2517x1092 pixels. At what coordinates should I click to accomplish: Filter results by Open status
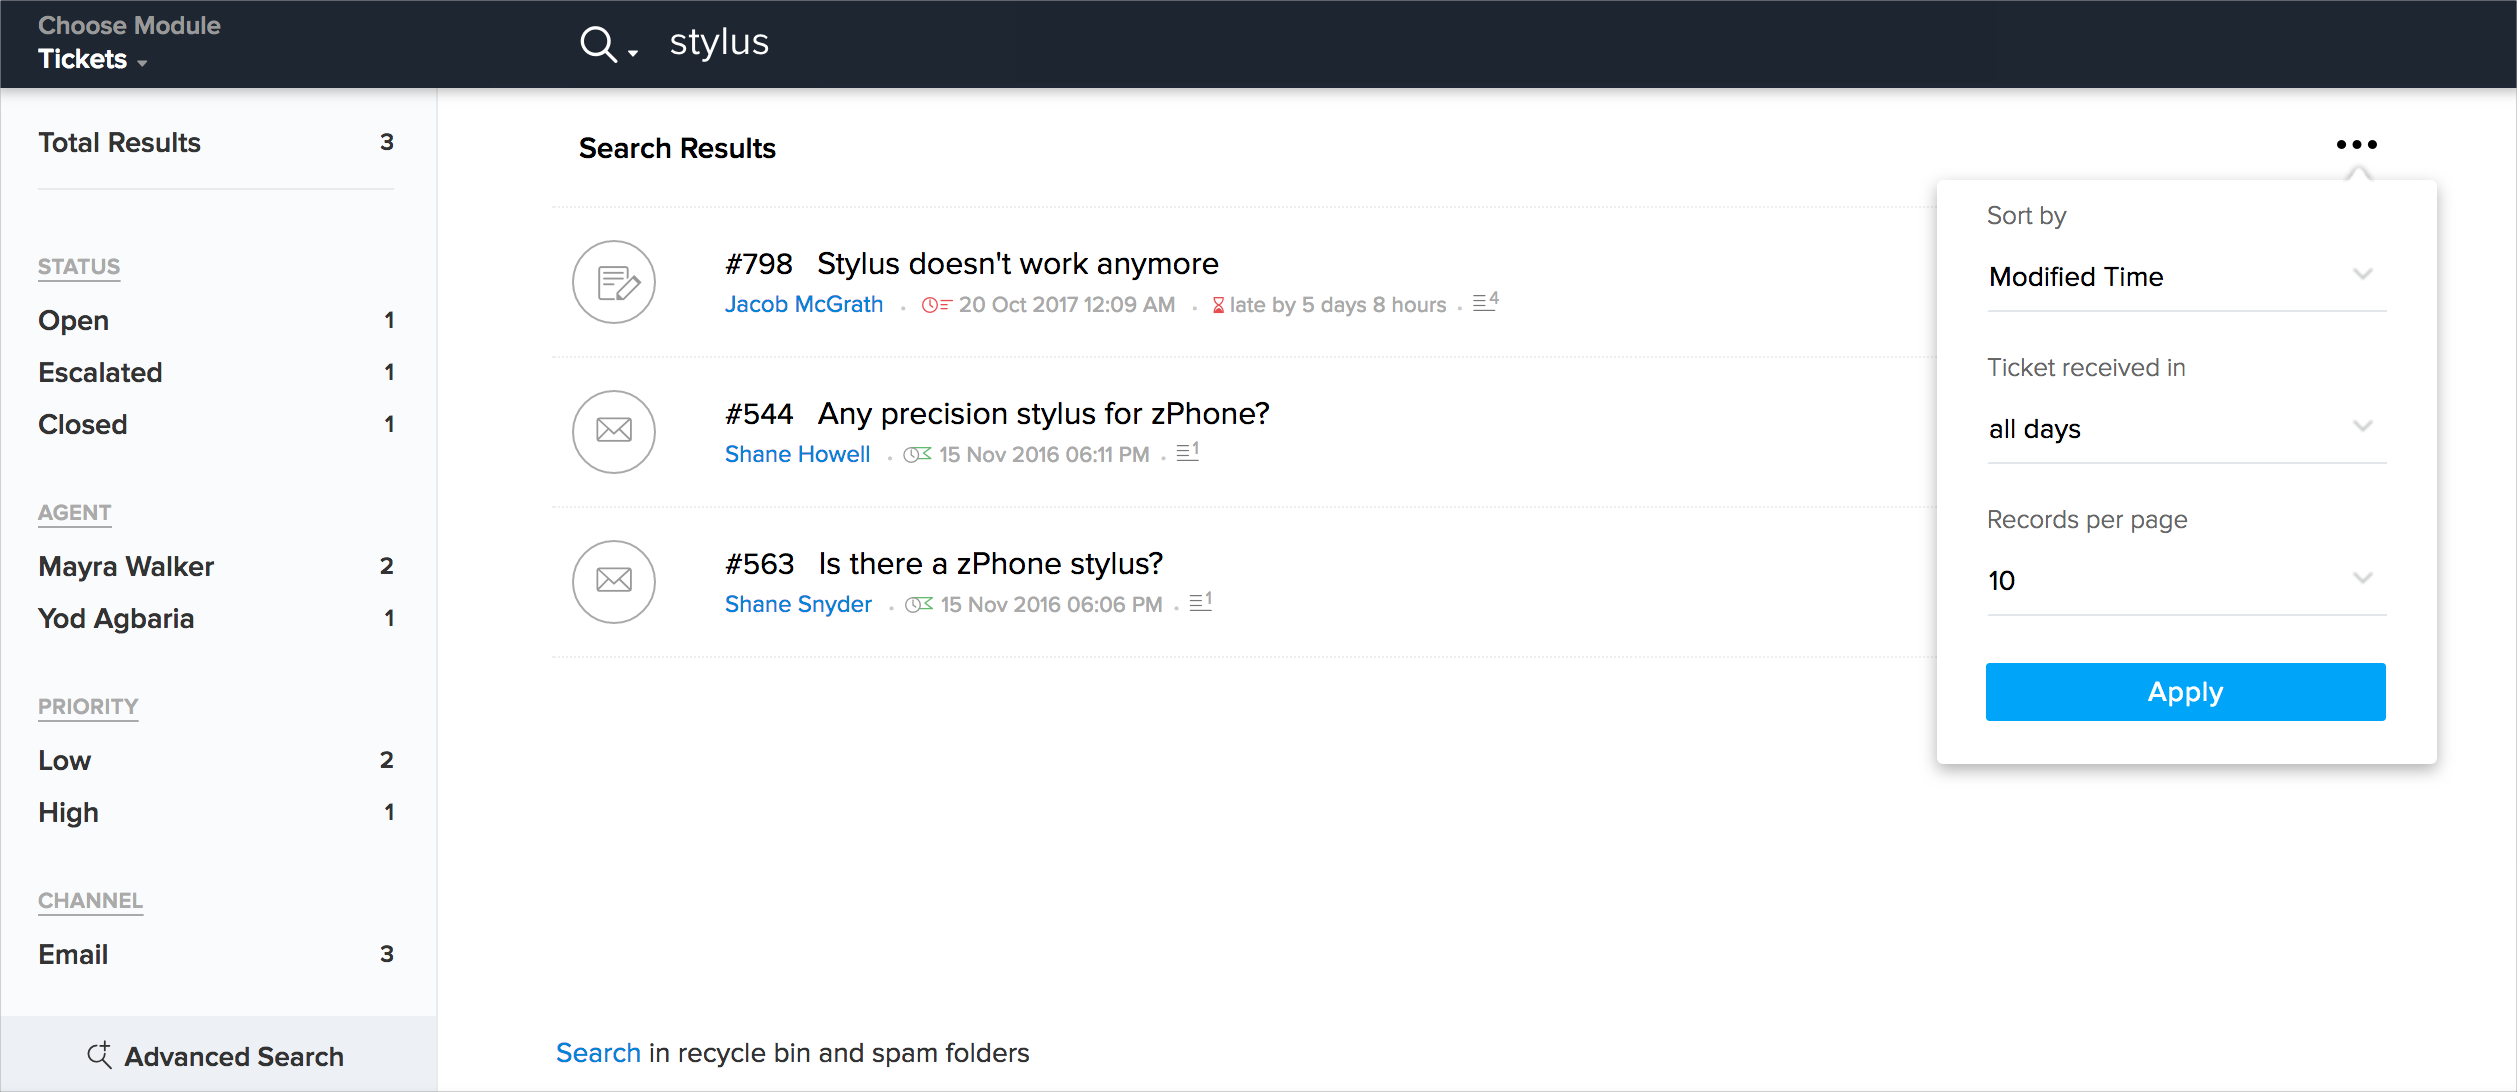(x=74, y=321)
